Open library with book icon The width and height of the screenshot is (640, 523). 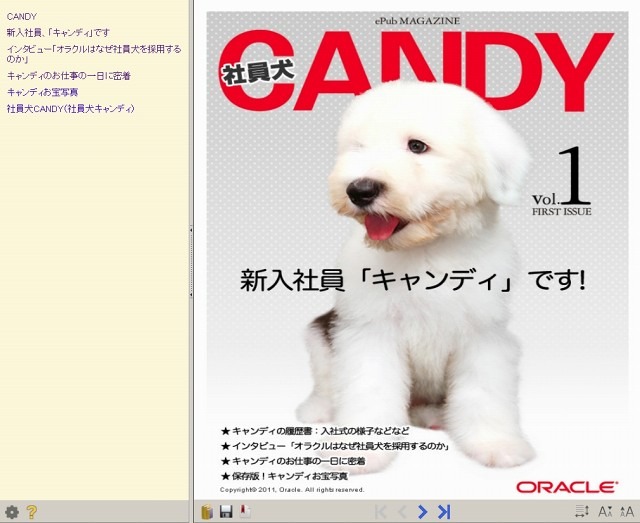(207, 512)
